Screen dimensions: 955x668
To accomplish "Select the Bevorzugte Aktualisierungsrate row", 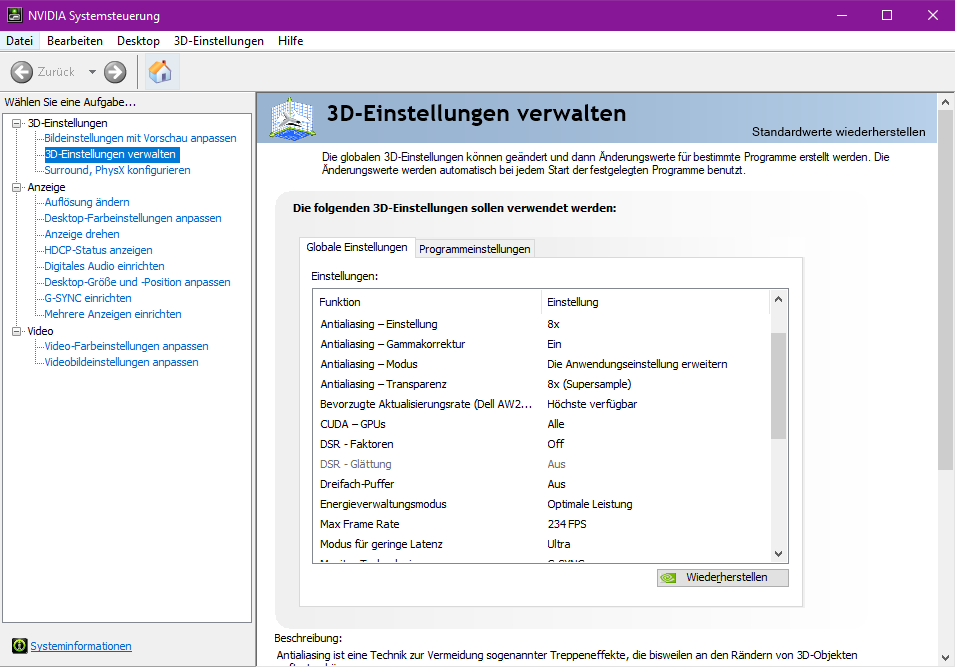I will 541,404.
